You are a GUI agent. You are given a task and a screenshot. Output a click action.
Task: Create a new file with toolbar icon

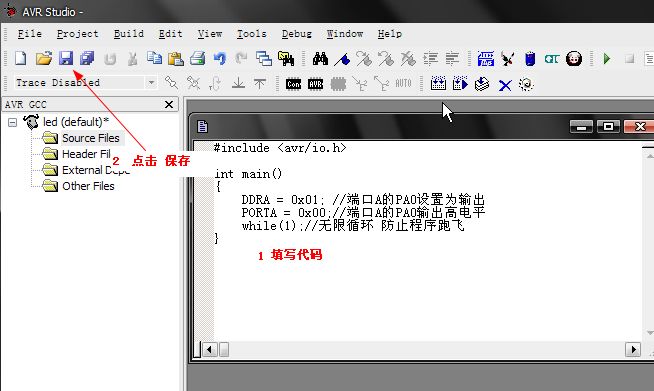coord(20,58)
